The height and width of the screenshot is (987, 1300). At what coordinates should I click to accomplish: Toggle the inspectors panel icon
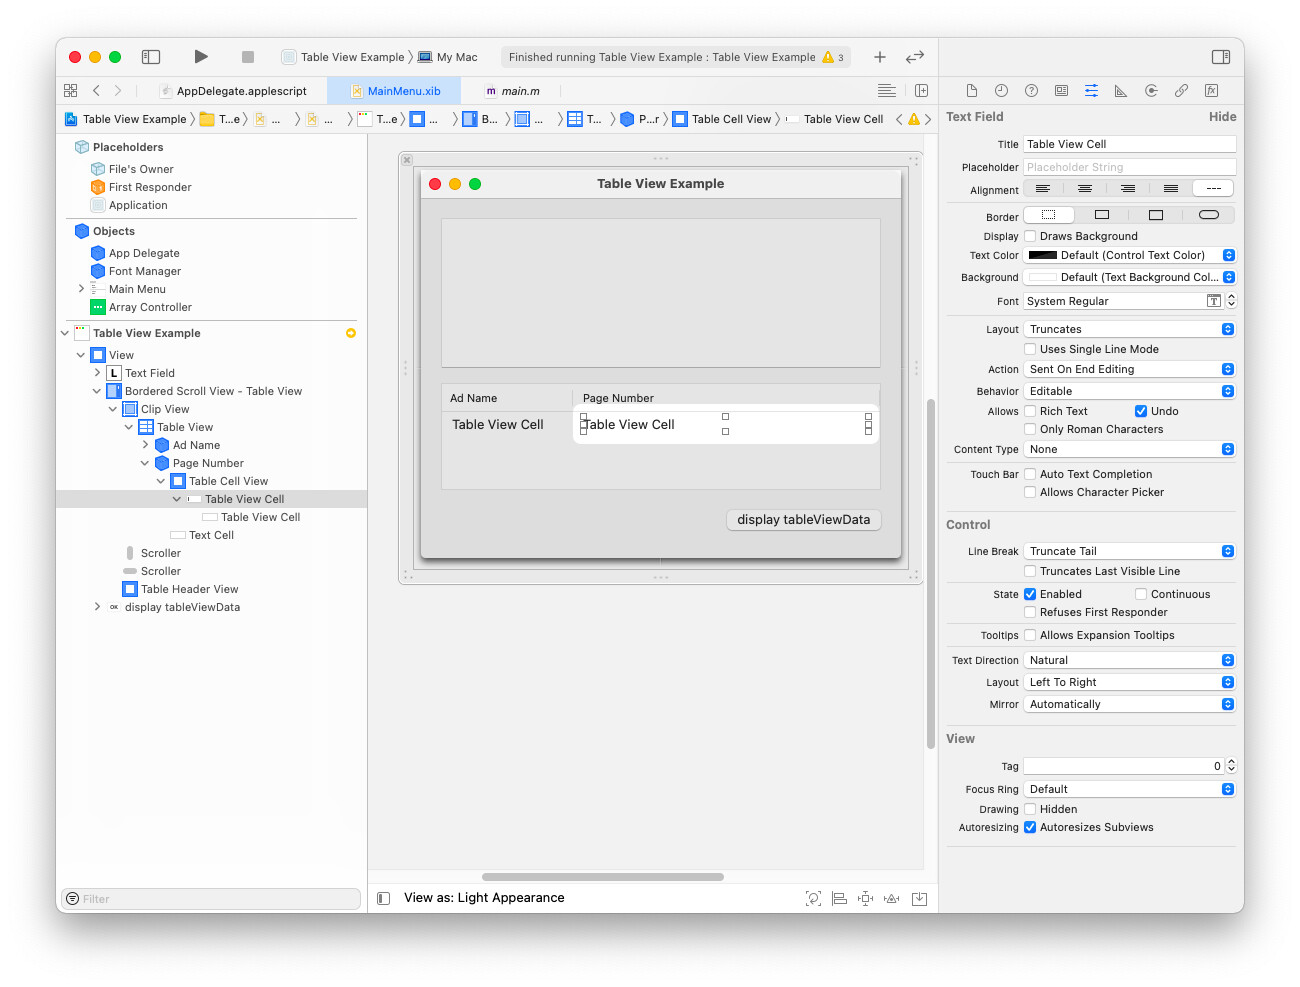tap(1221, 57)
